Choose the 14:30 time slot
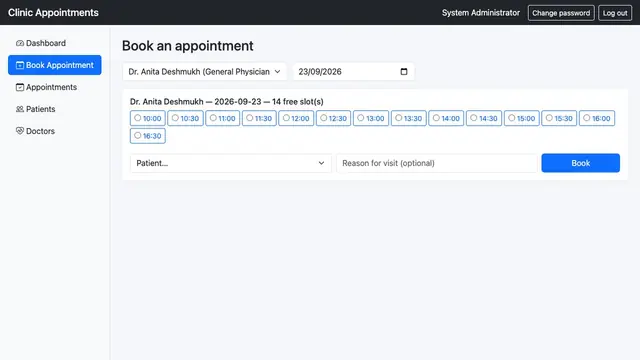This screenshot has height=360, width=640. [484, 118]
